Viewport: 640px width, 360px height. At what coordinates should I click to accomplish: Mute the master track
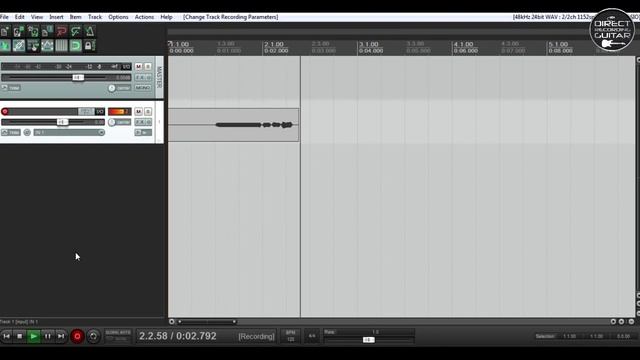click(138, 67)
